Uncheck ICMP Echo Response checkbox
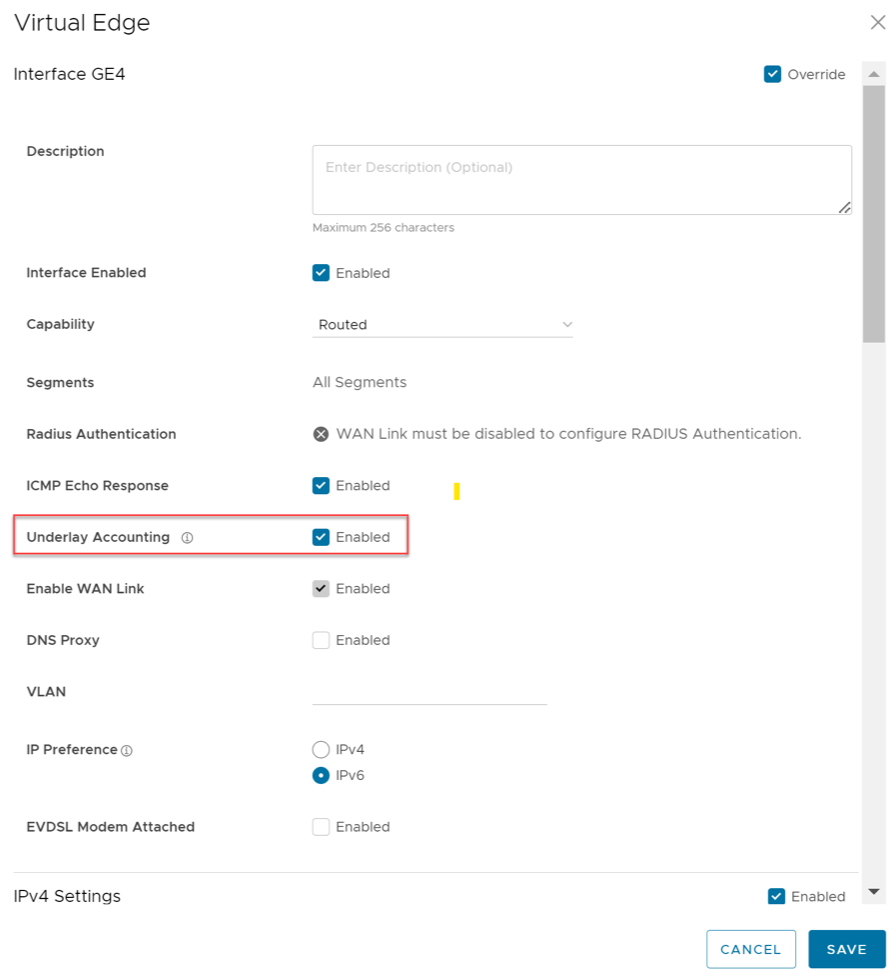The image size is (890, 972). click(321, 486)
